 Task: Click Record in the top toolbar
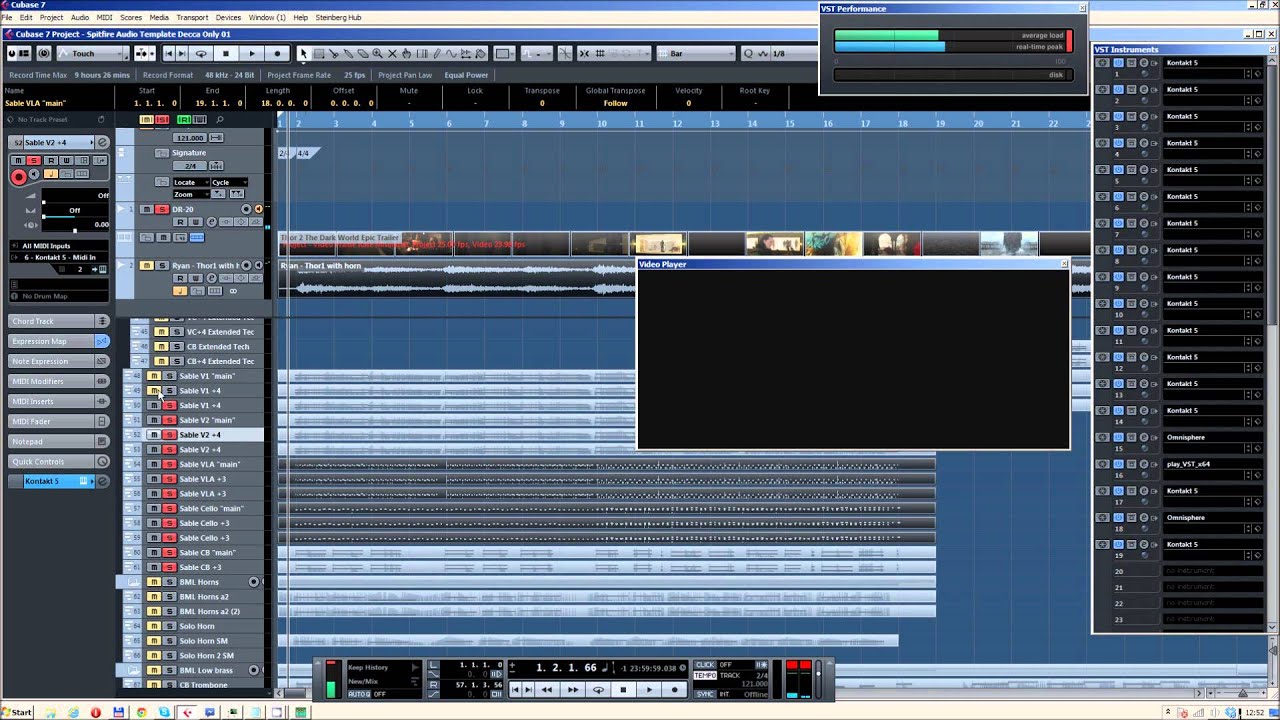coord(277,53)
